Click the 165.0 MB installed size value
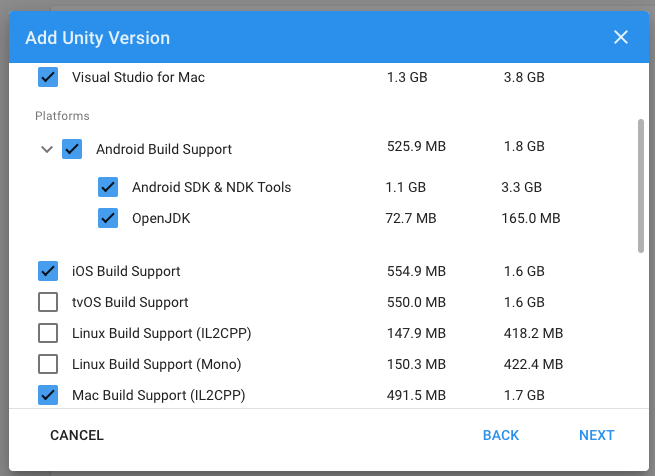 pos(531,218)
